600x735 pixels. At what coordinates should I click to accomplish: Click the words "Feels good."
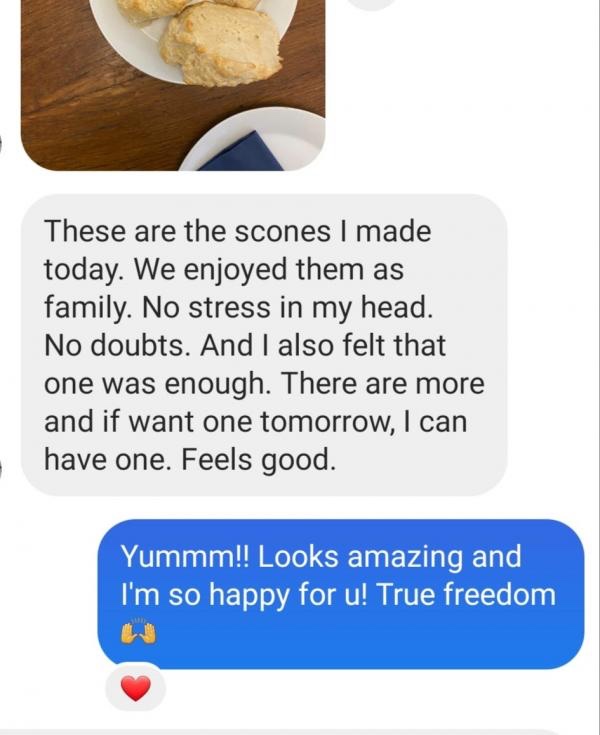(259, 459)
